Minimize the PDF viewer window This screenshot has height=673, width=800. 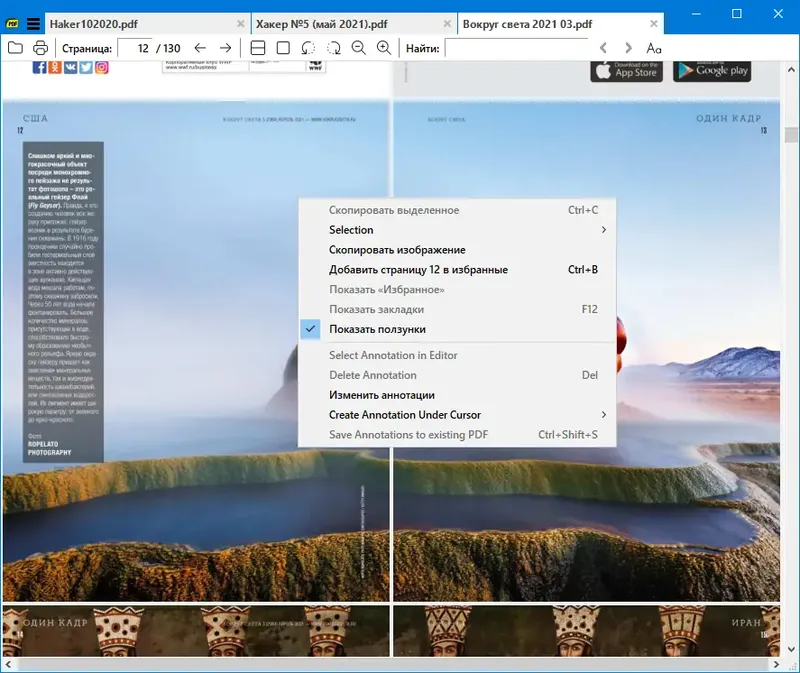(696, 13)
